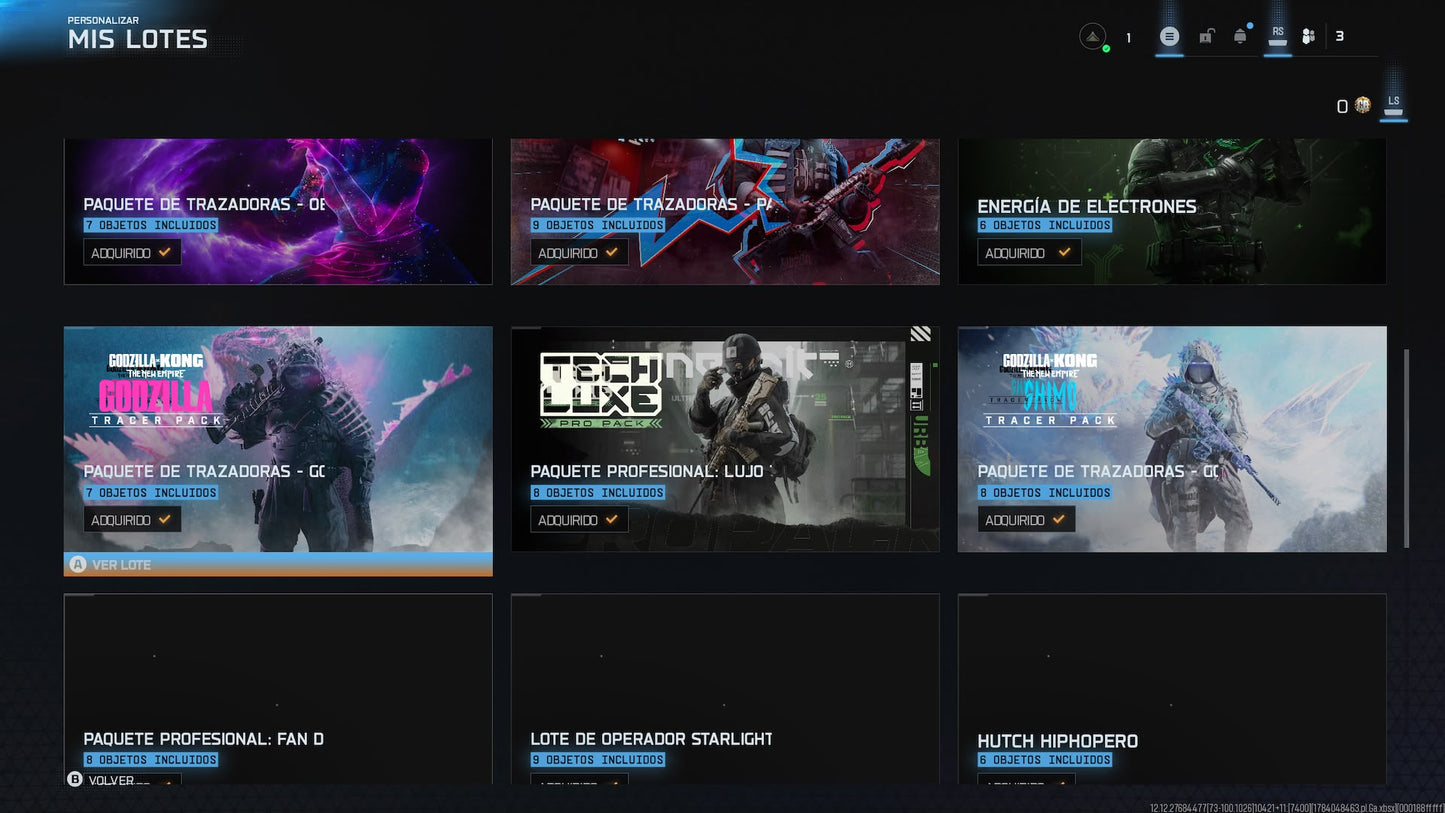This screenshot has height=813, width=1445.
Task: Click the 'Personalizar' breadcrumb label
Action: (x=103, y=20)
